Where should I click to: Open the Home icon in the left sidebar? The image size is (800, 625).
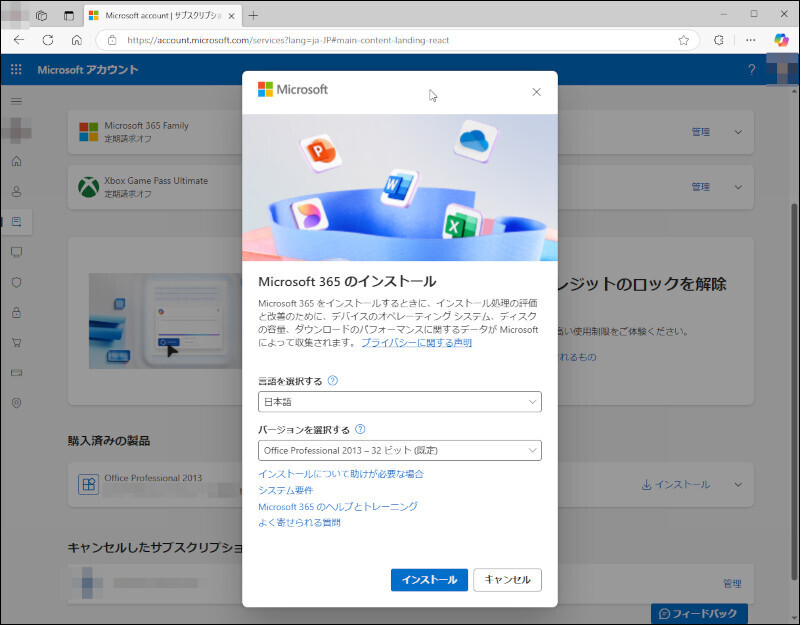[16, 161]
